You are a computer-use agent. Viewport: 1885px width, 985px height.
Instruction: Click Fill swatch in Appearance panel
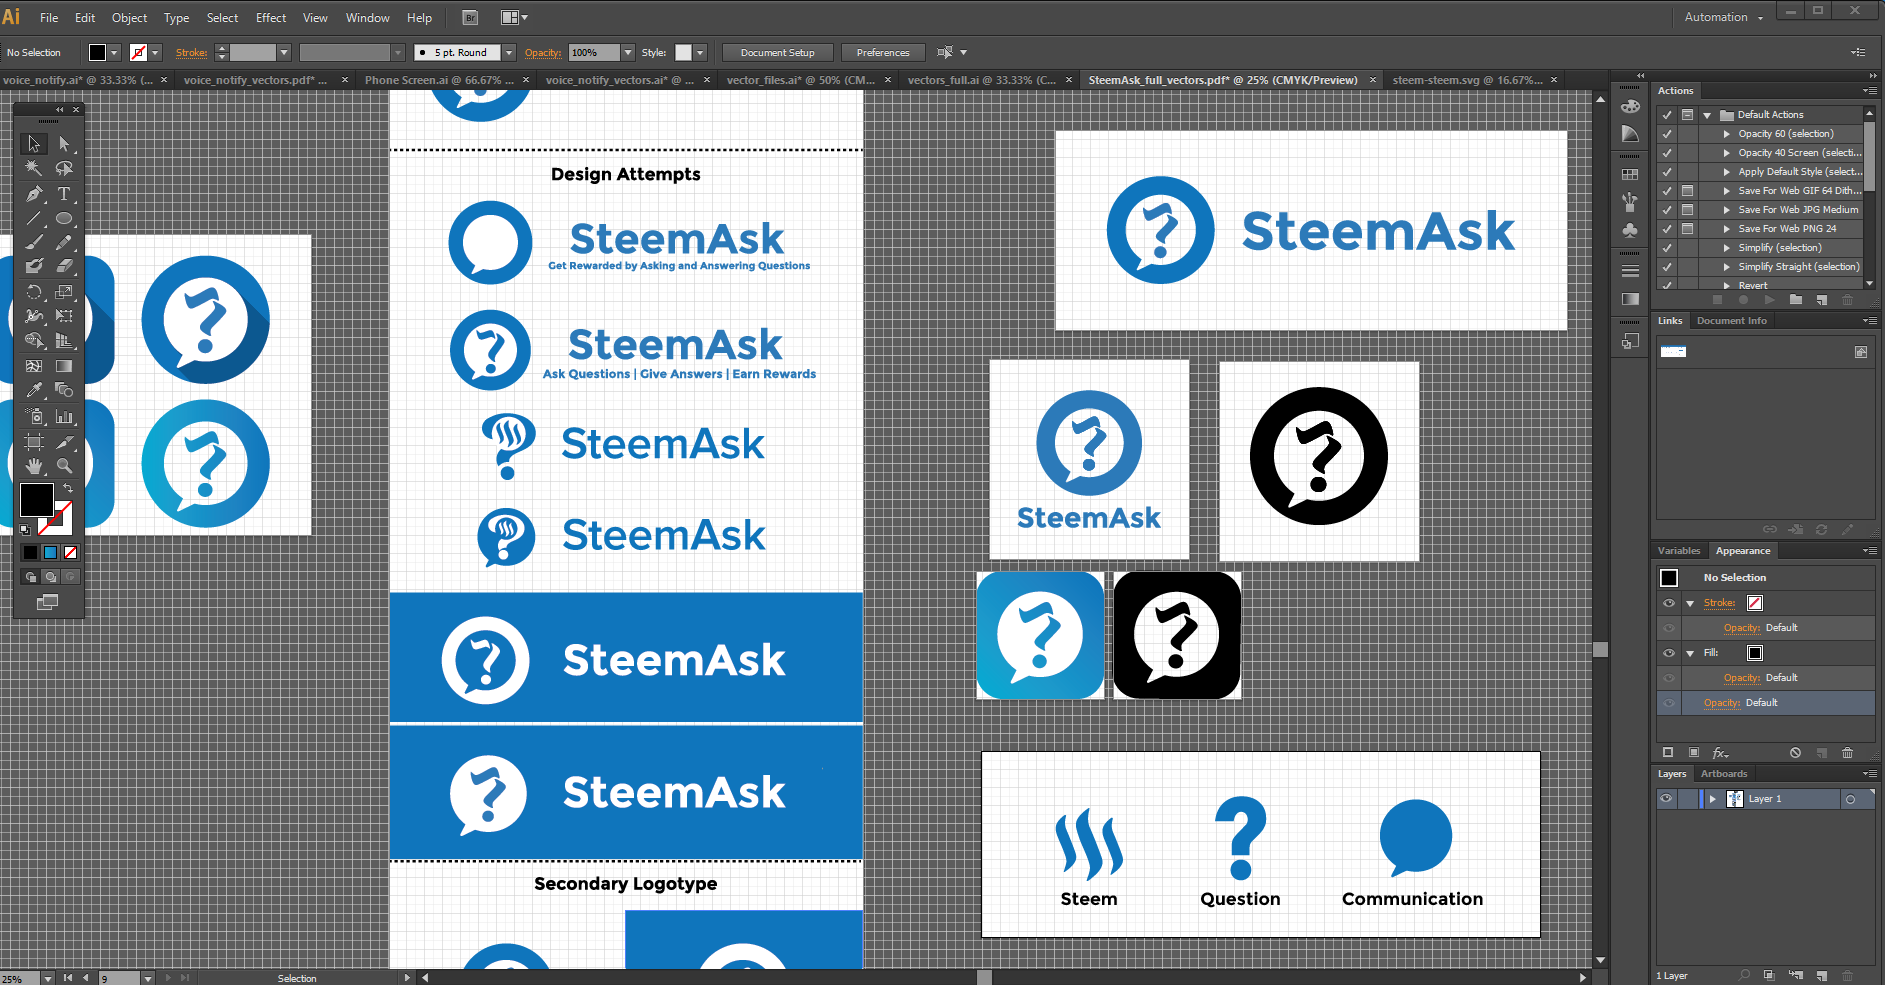click(1755, 653)
